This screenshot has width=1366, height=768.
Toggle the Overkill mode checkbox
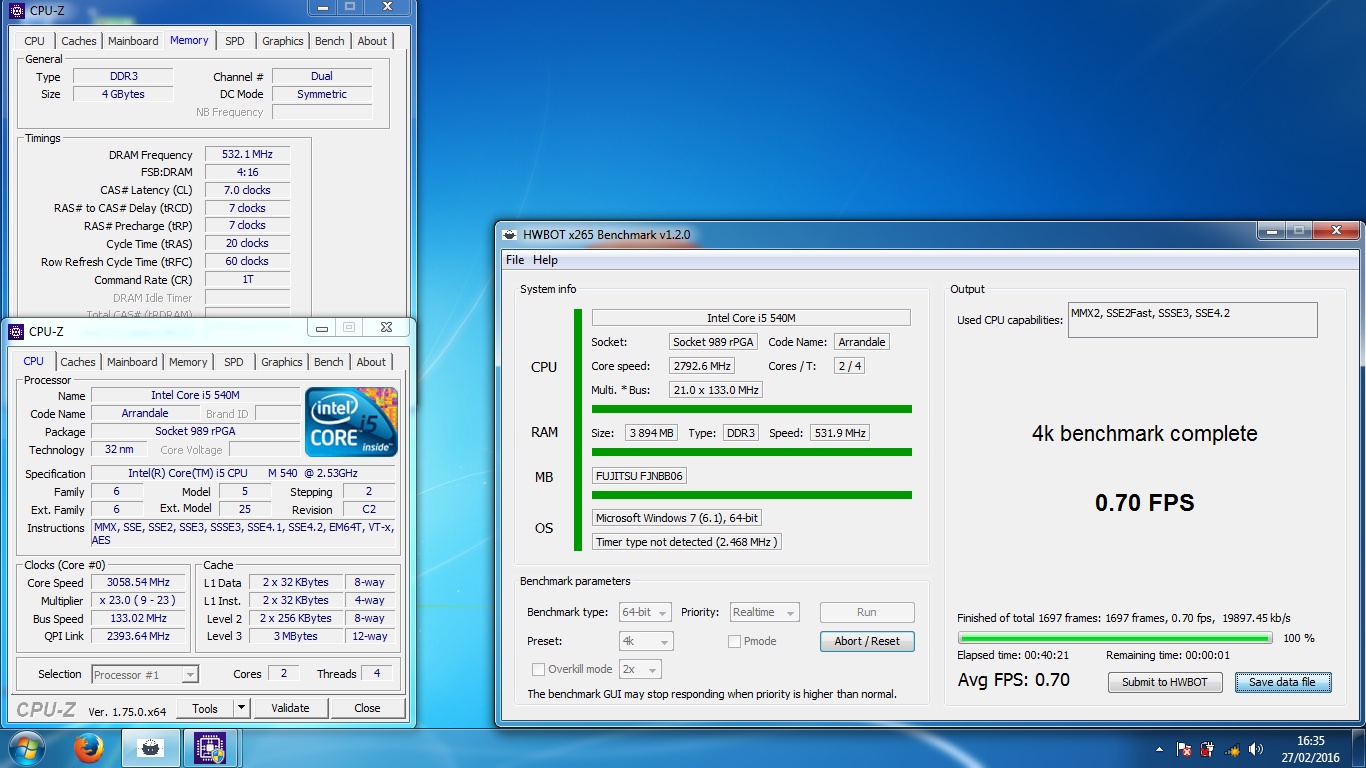[539, 669]
